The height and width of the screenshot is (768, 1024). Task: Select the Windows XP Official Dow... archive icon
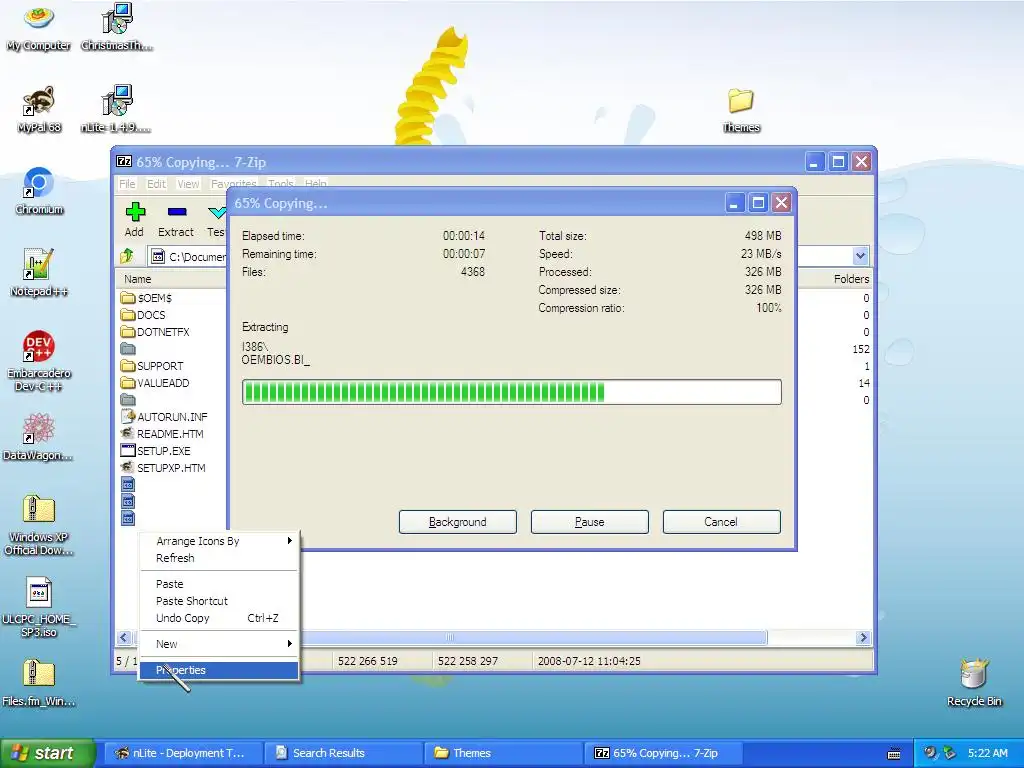39,526
